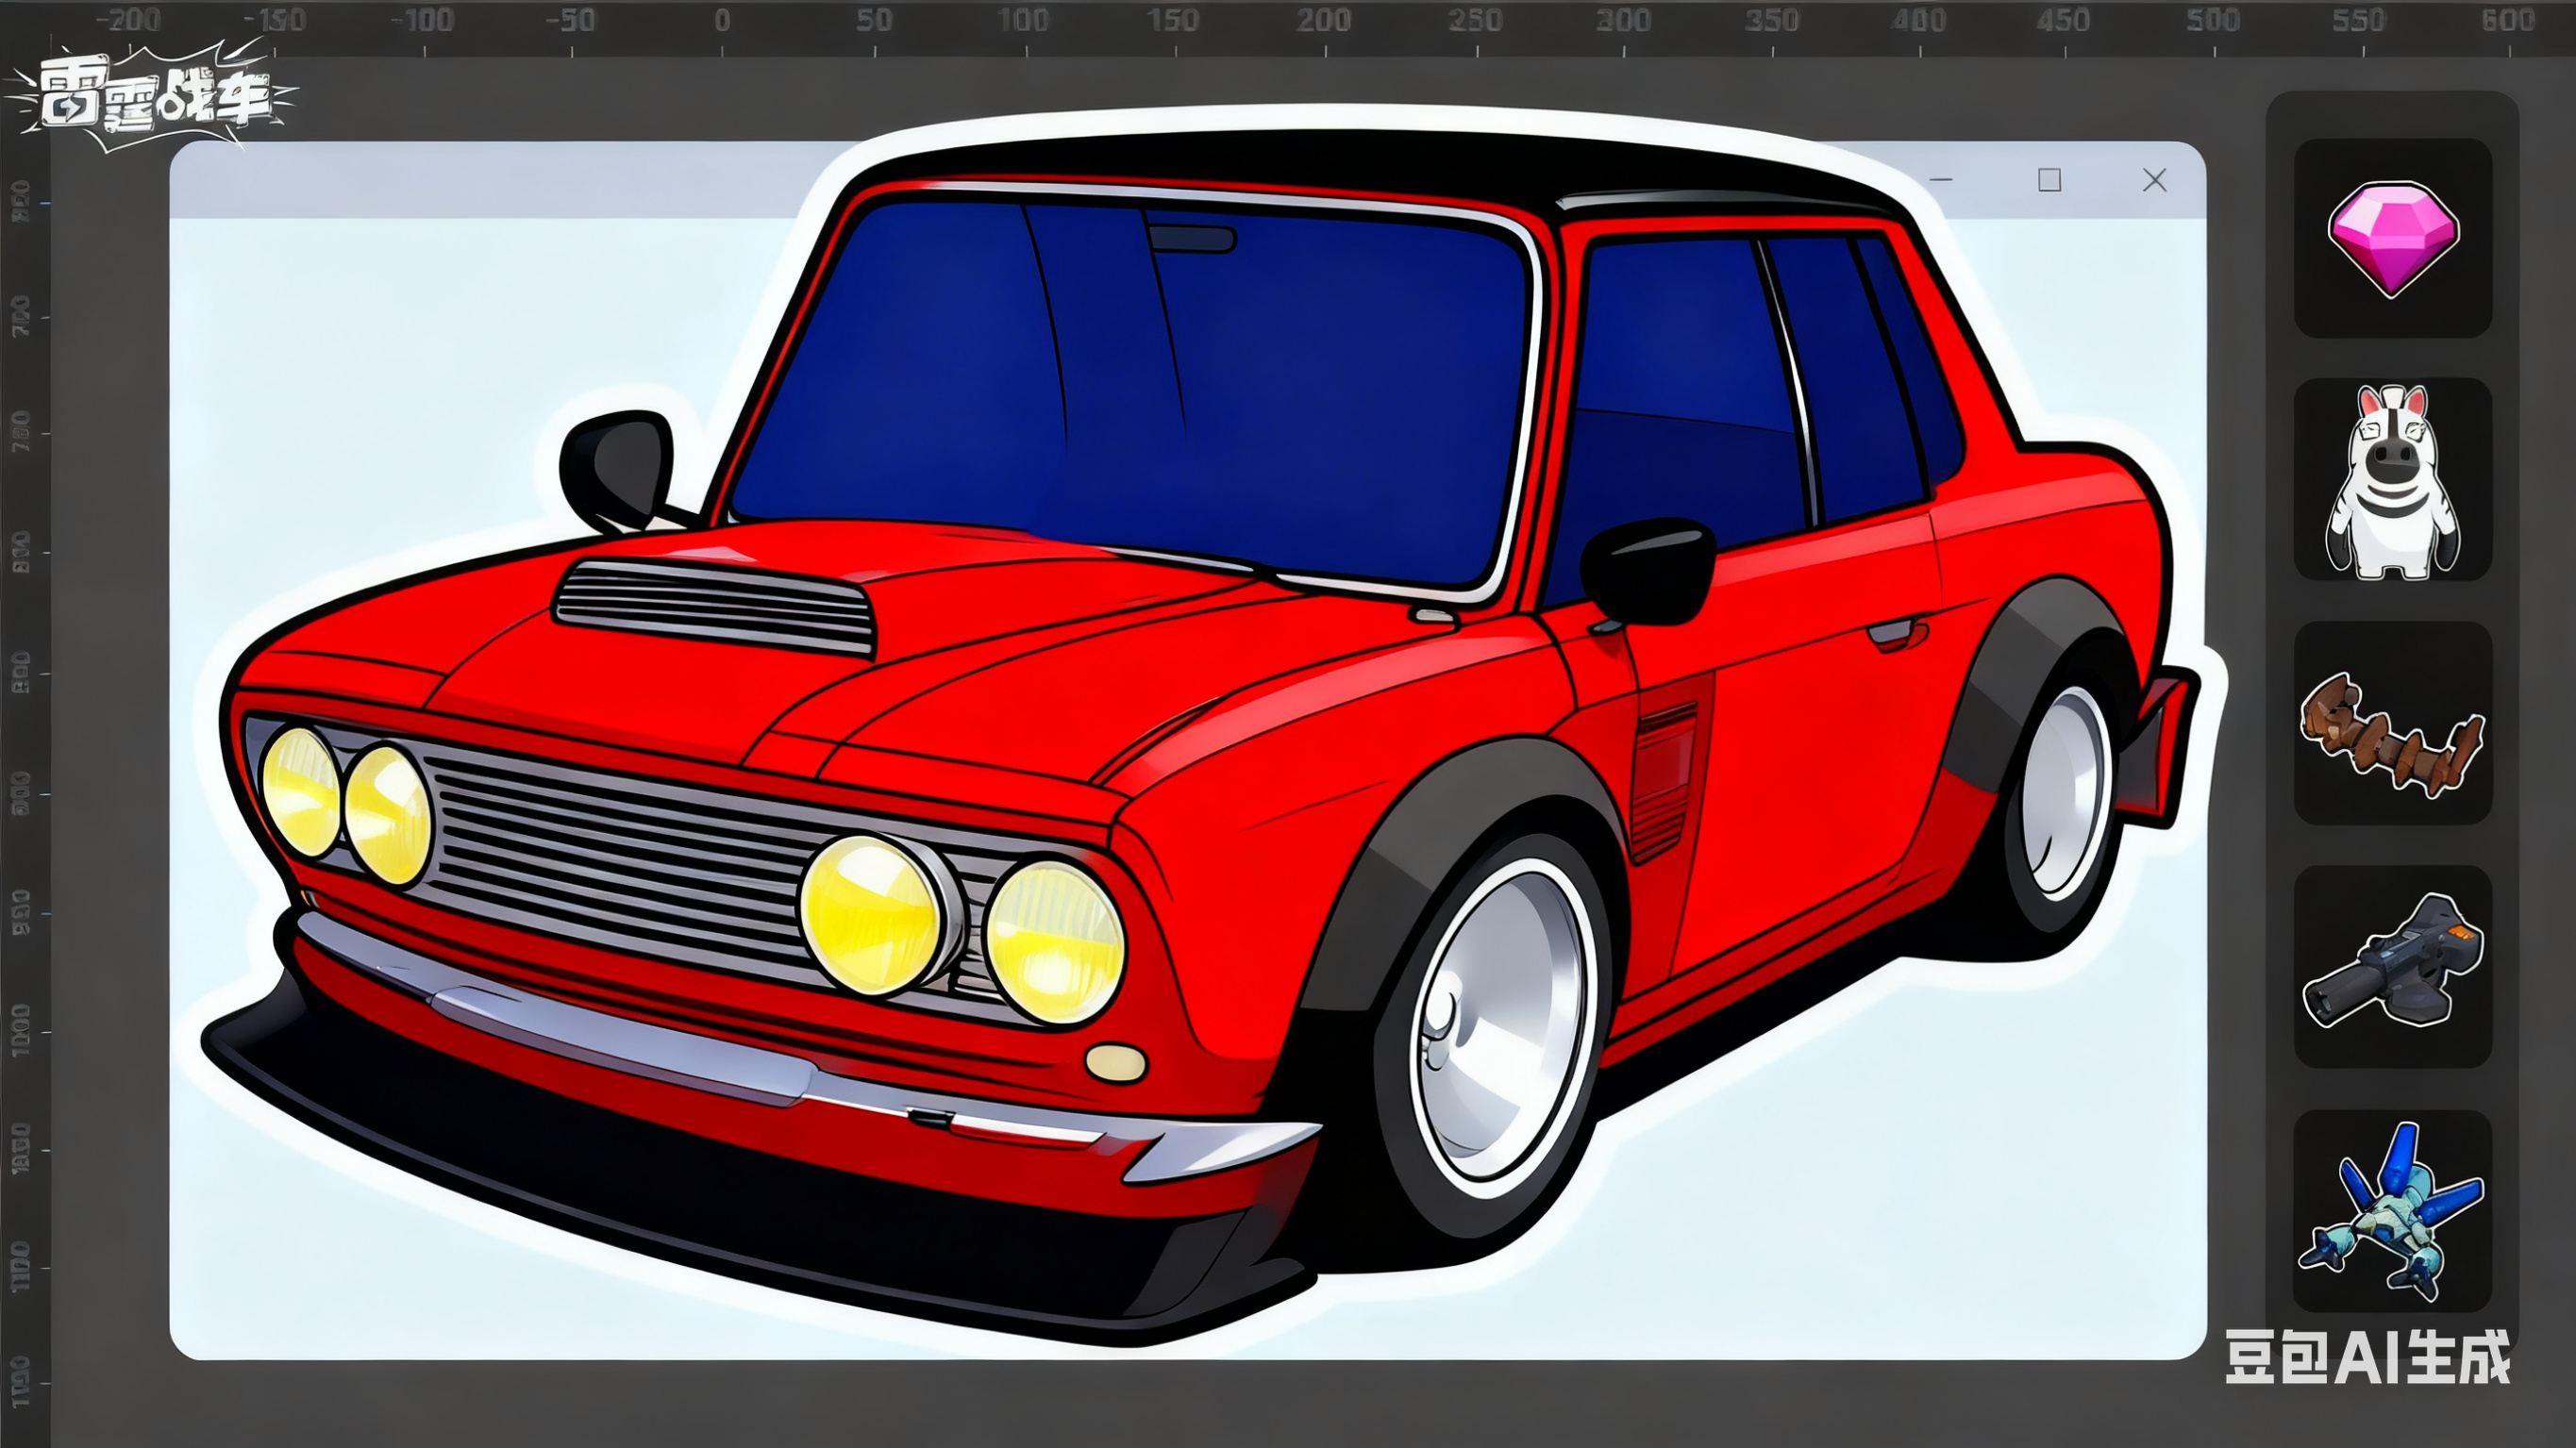Click the small amber turn signal light
The width and height of the screenshot is (2576, 1448).
(x=1115, y=1062)
